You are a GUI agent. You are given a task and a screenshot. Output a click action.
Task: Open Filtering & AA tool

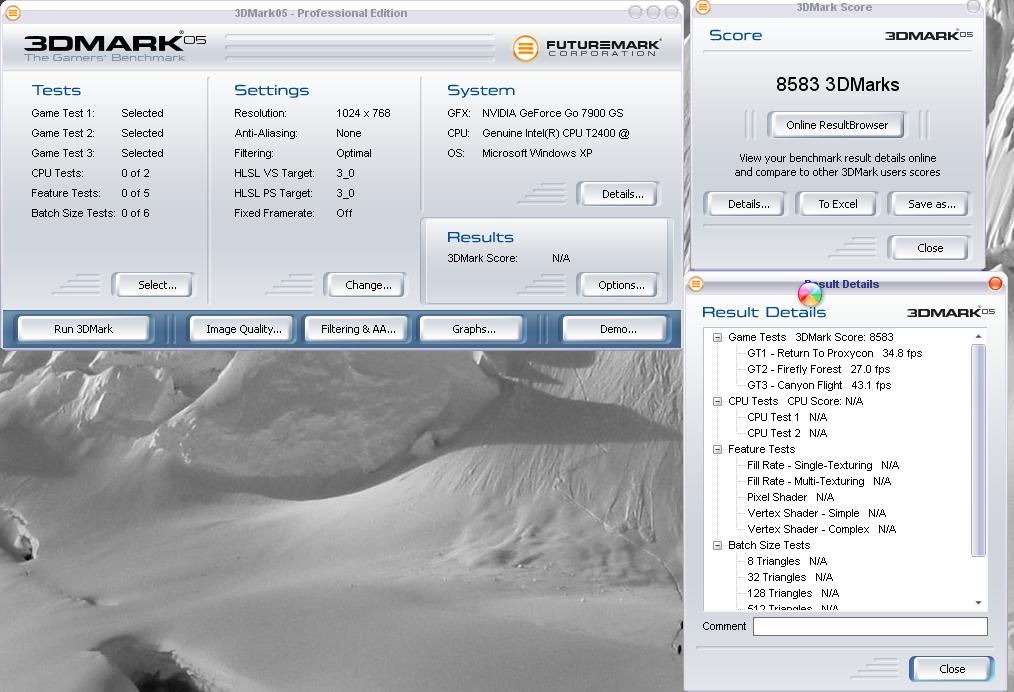pyautogui.click(x=358, y=329)
